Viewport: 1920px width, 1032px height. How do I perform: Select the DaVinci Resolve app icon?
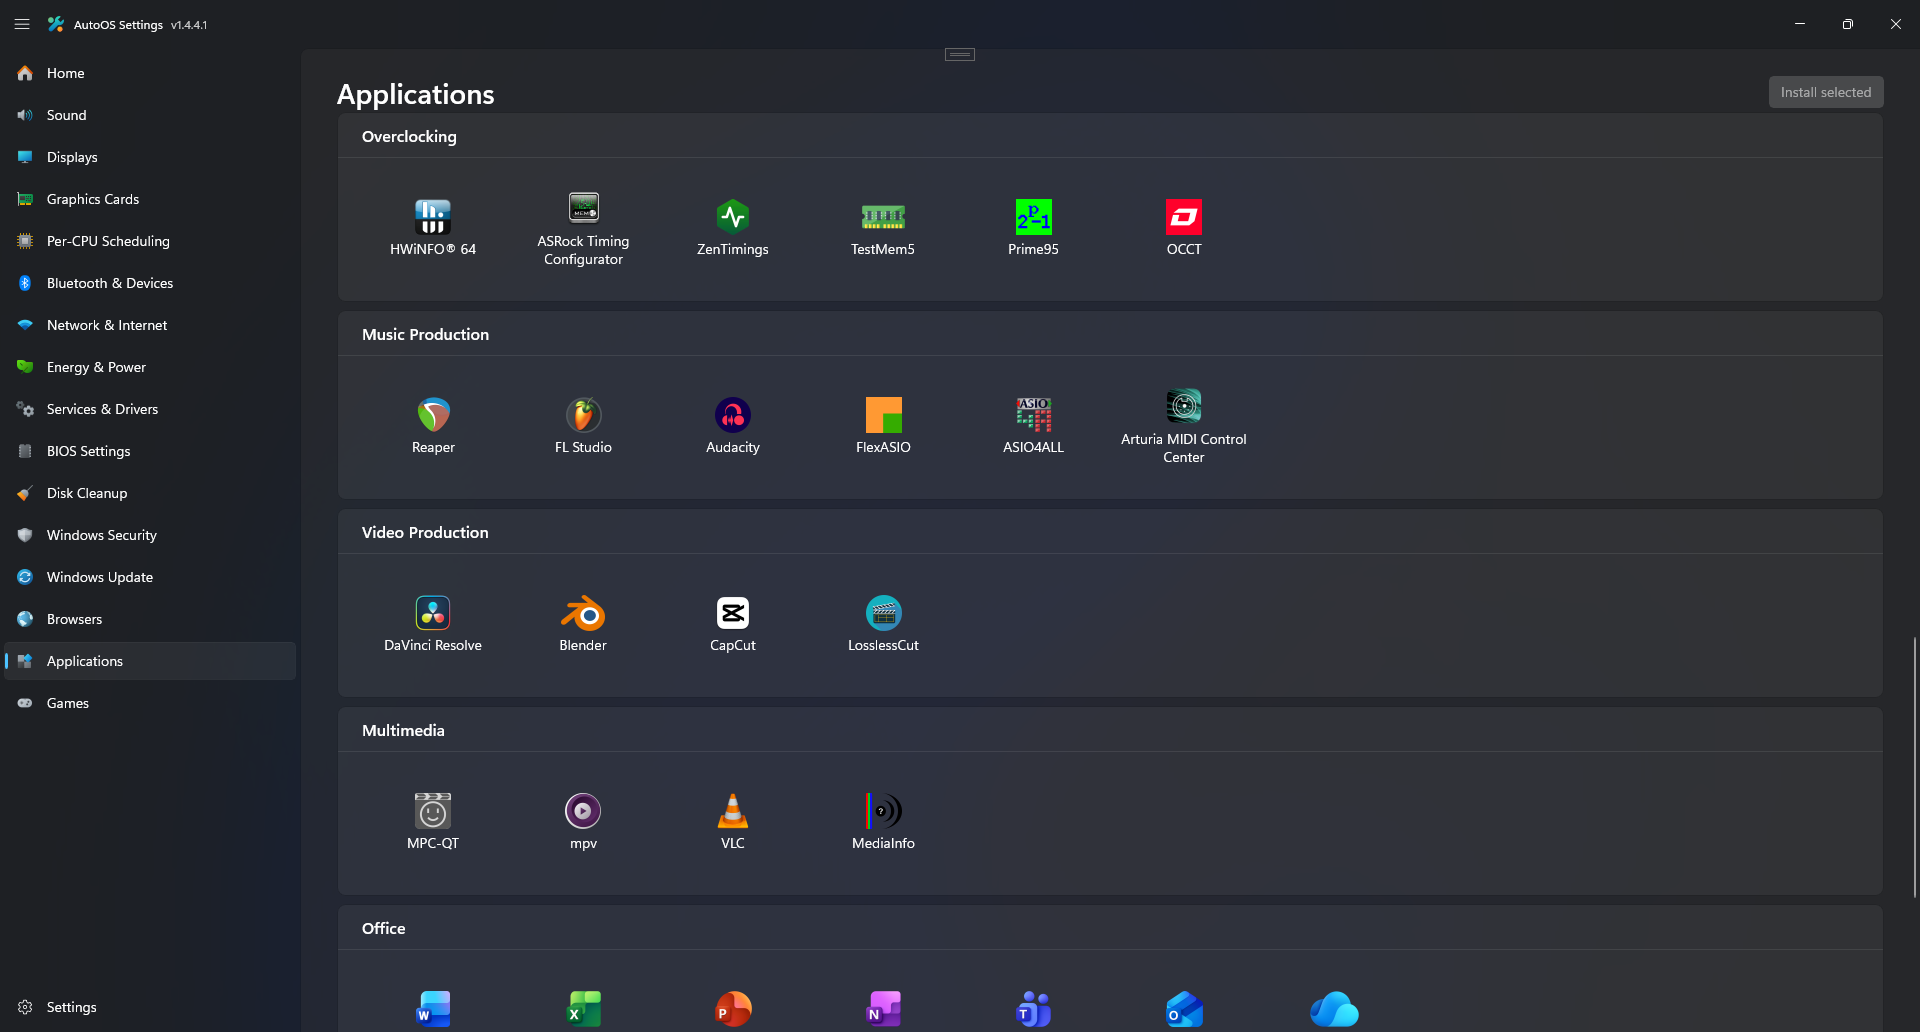tap(433, 612)
